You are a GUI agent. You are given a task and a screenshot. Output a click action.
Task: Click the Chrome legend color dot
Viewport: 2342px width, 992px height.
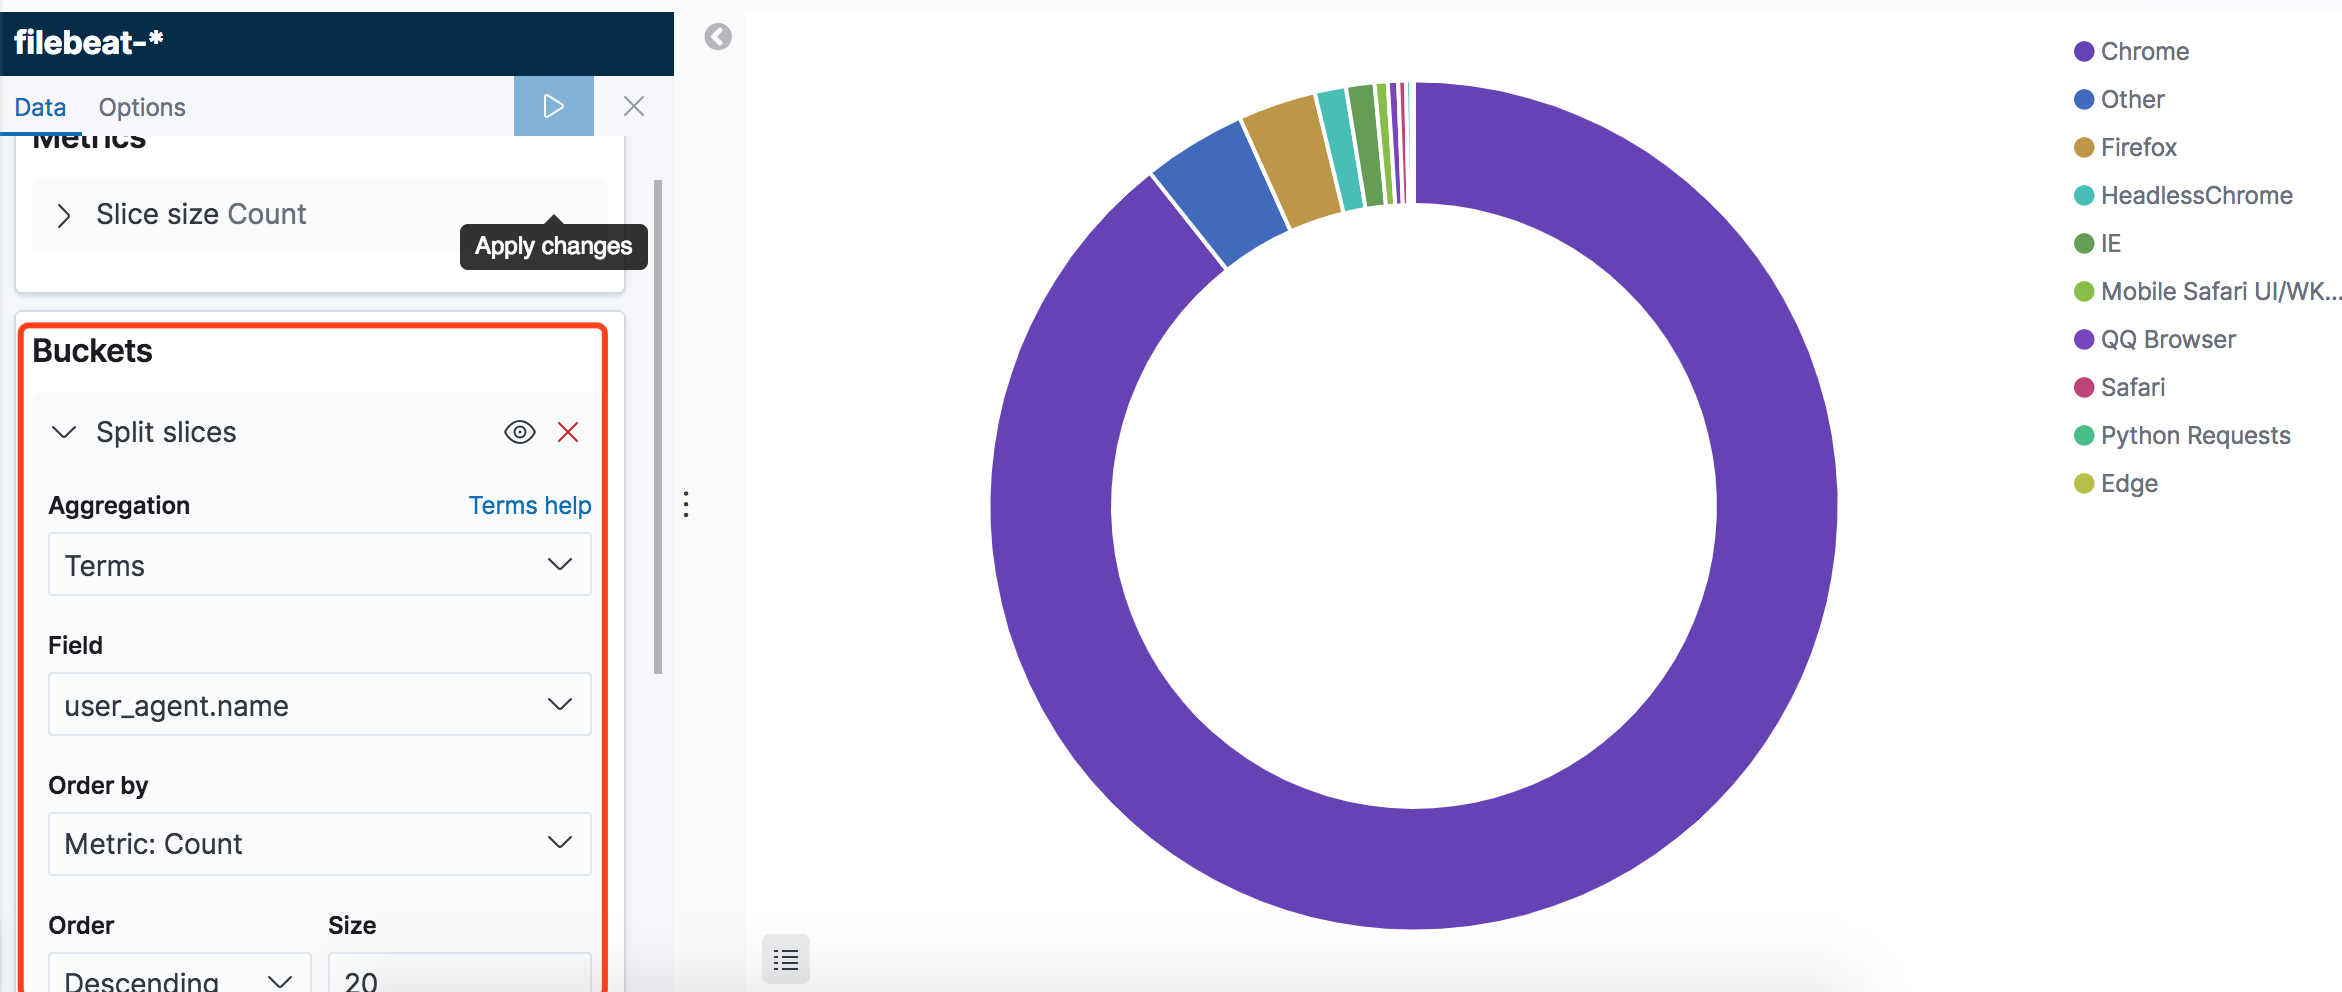point(2084,52)
